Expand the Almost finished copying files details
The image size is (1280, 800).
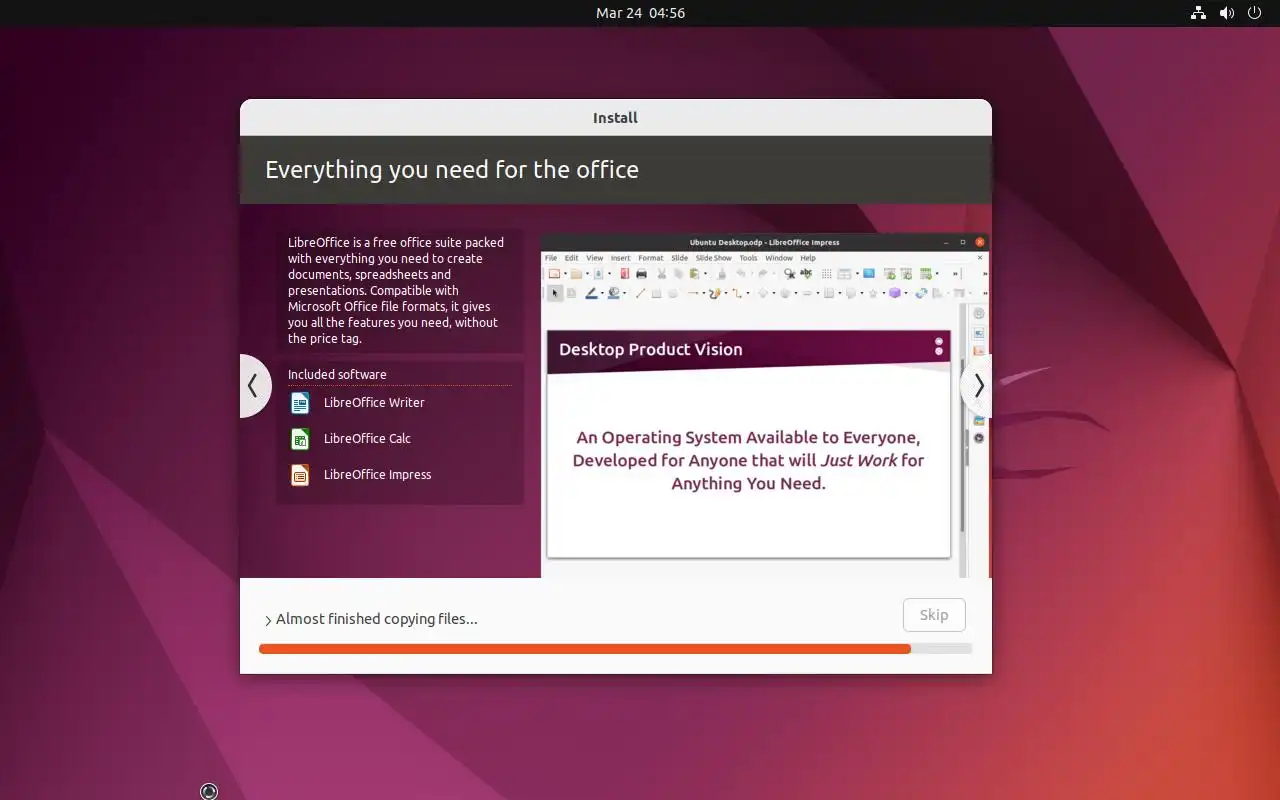[x=268, y=620]
